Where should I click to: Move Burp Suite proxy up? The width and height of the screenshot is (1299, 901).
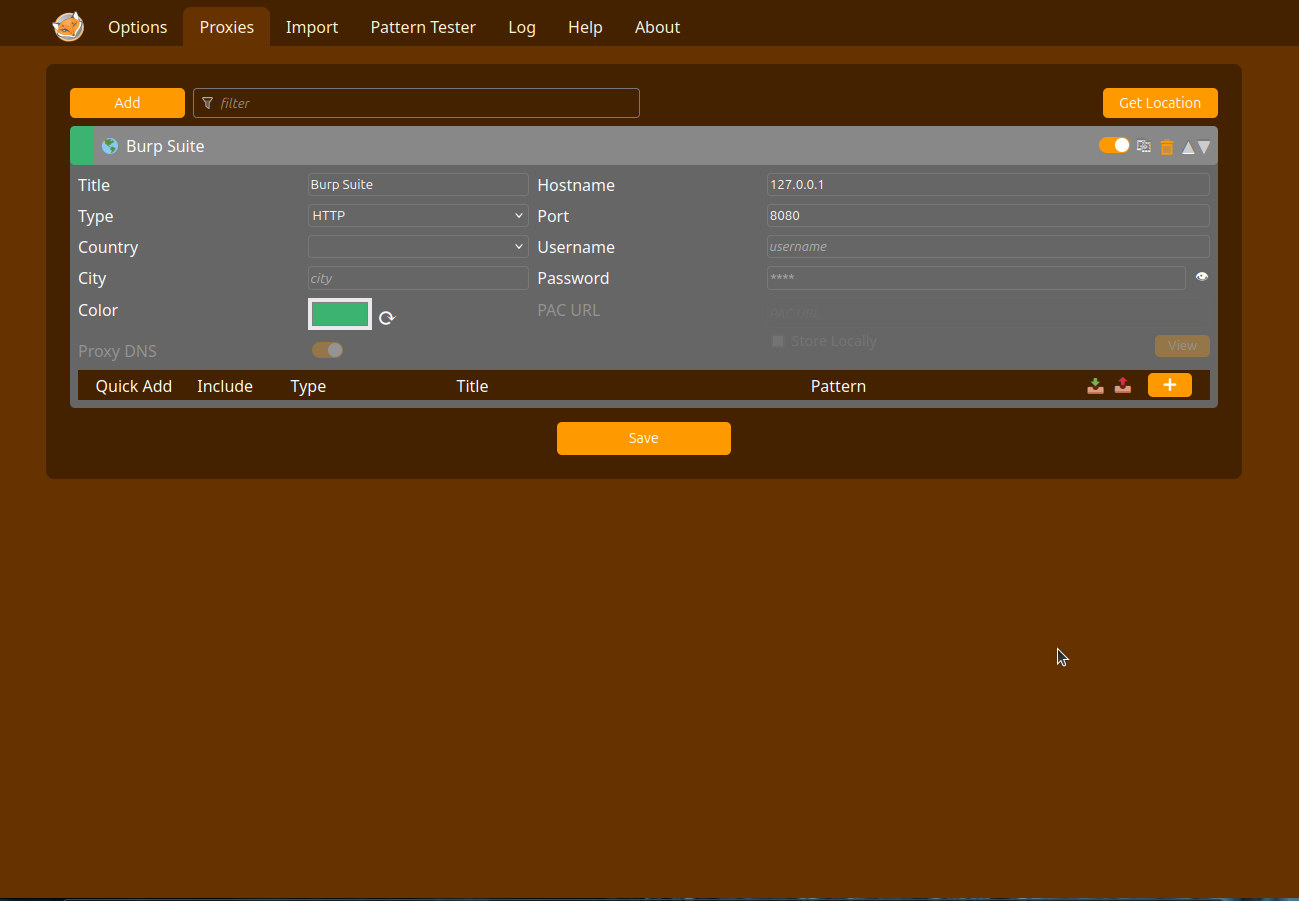pyautogui.click(x=1188, y=148)
